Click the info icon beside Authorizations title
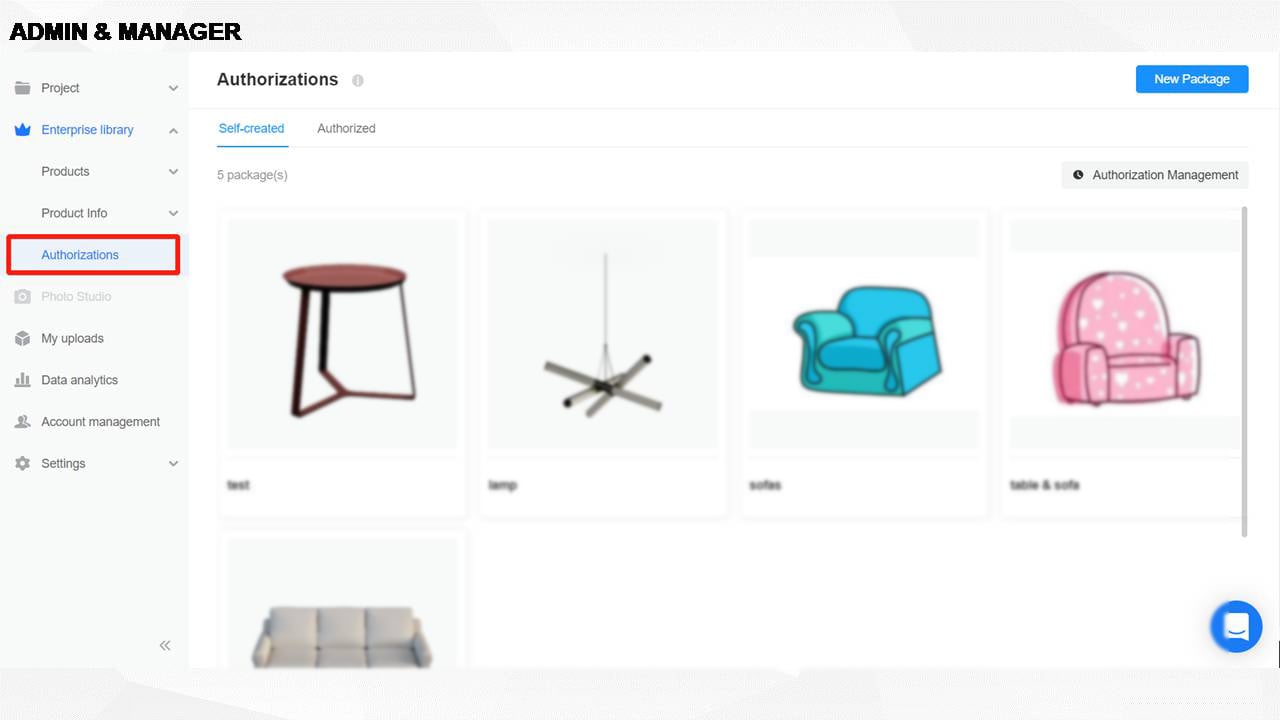The width and height of the screenshot is (1280, 720). 357,80
